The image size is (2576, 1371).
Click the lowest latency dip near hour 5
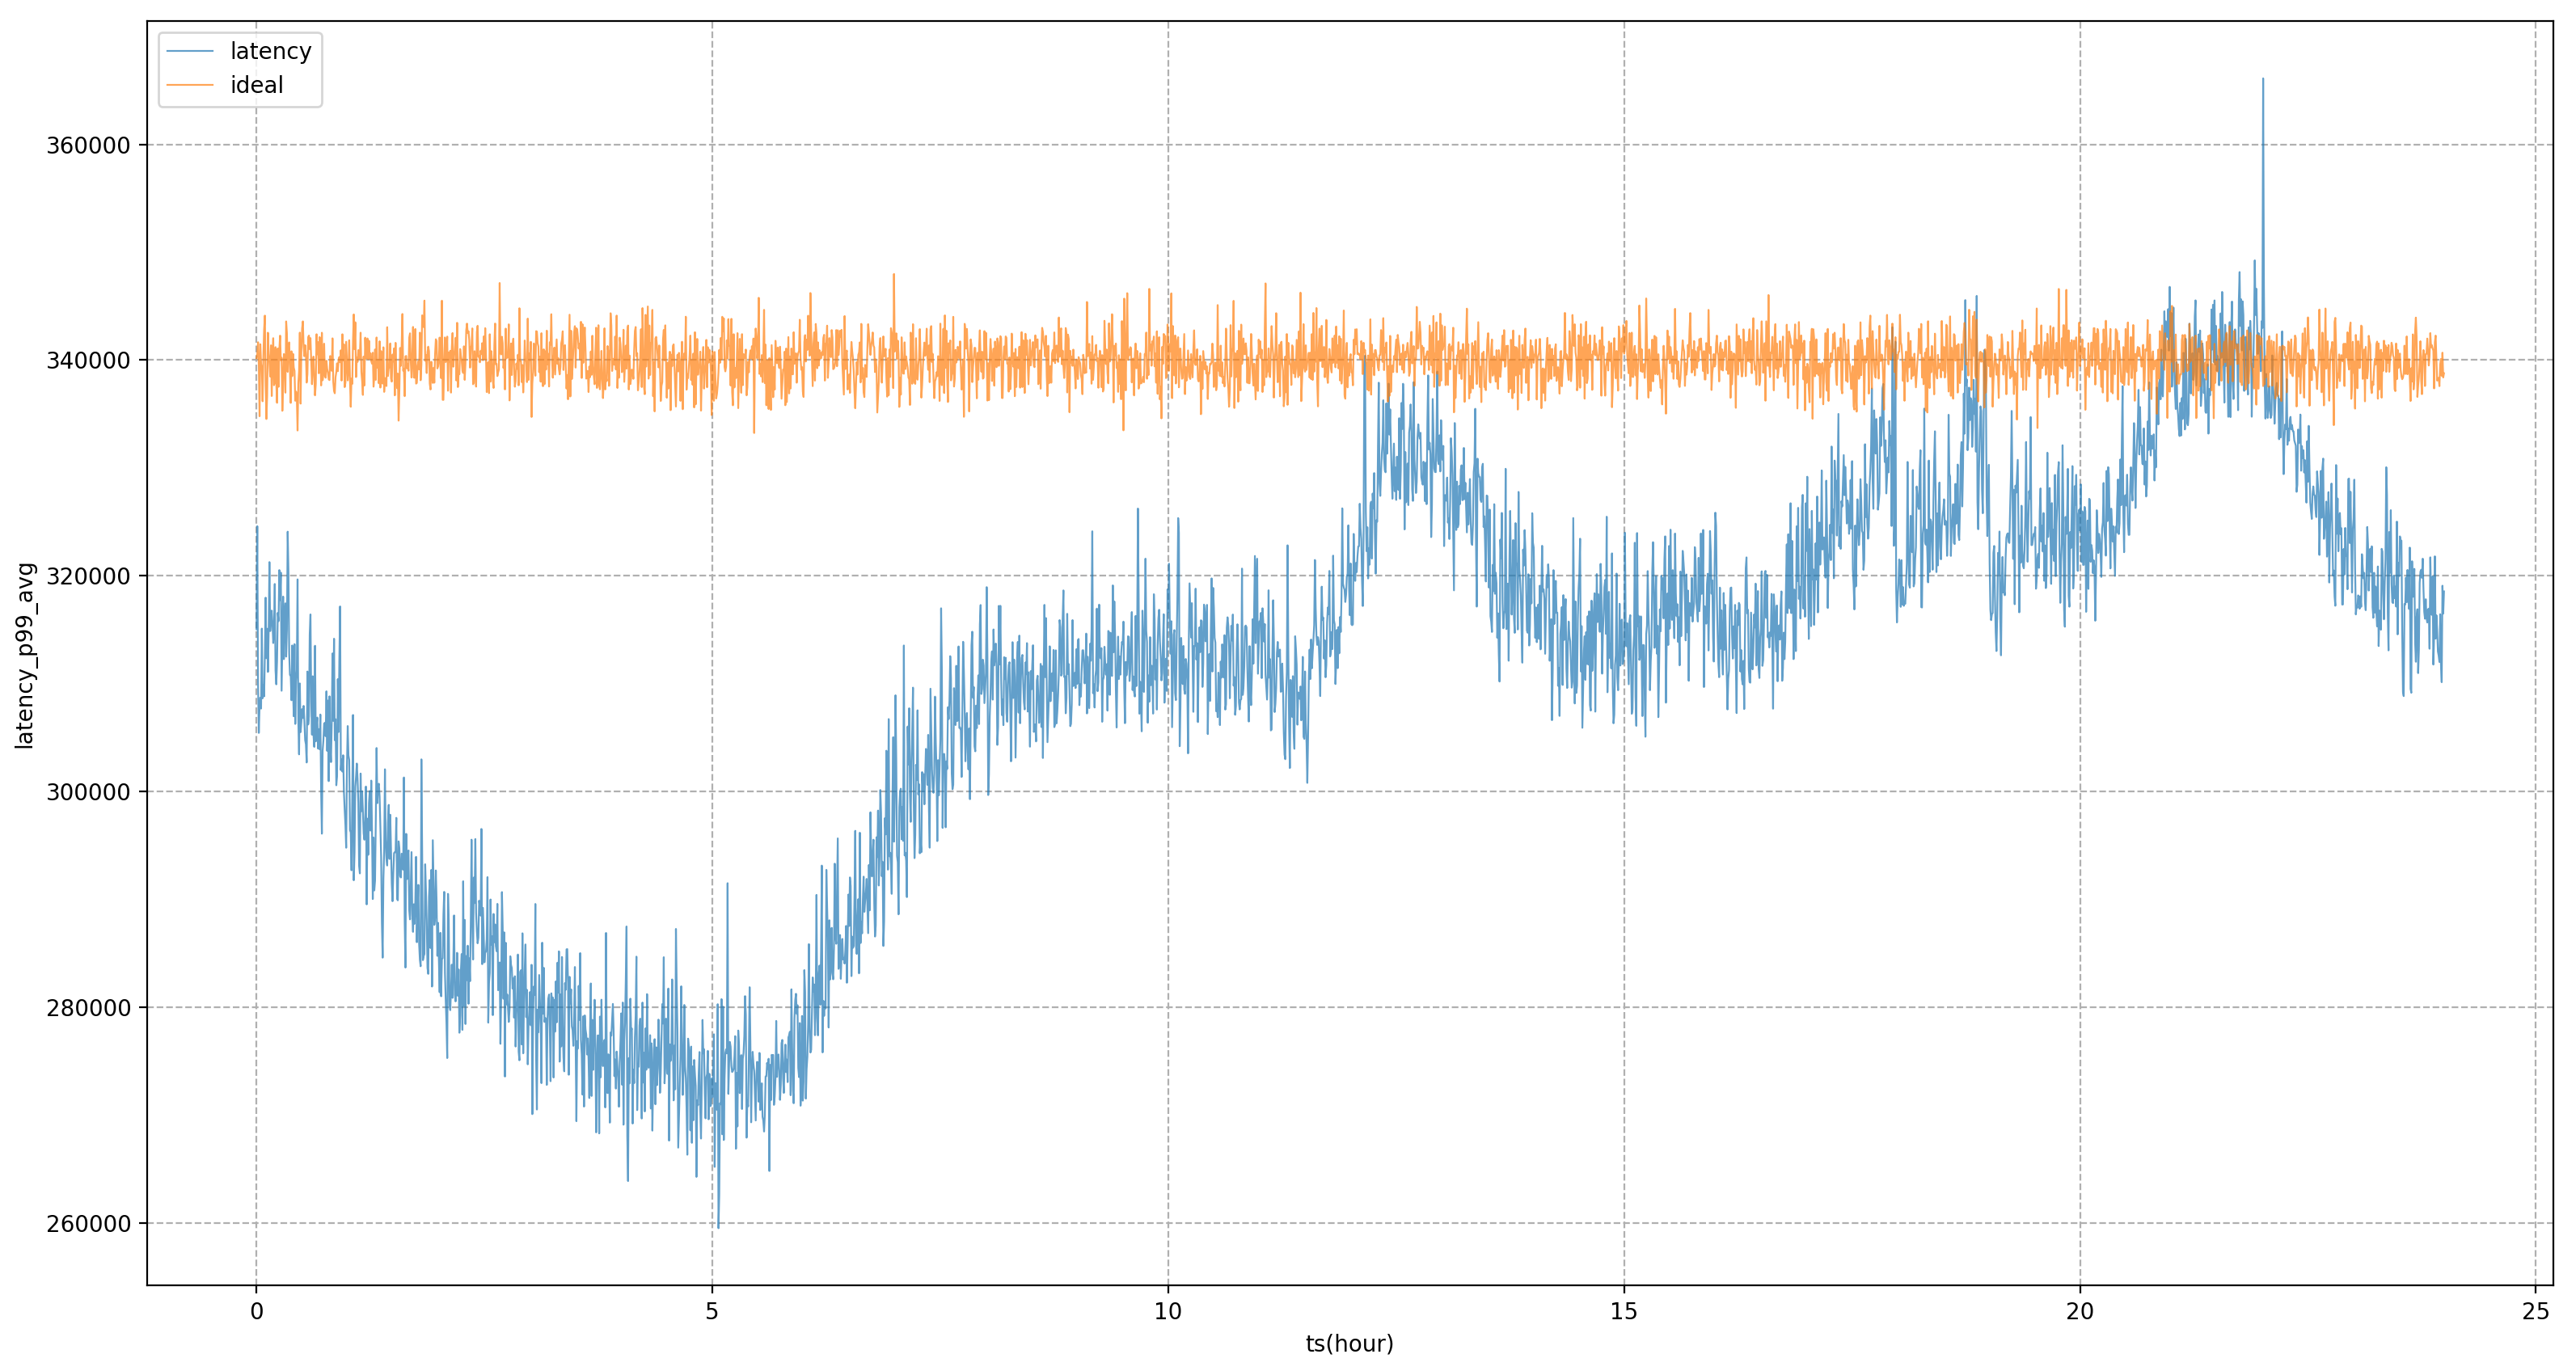[x=718, y=1226]
